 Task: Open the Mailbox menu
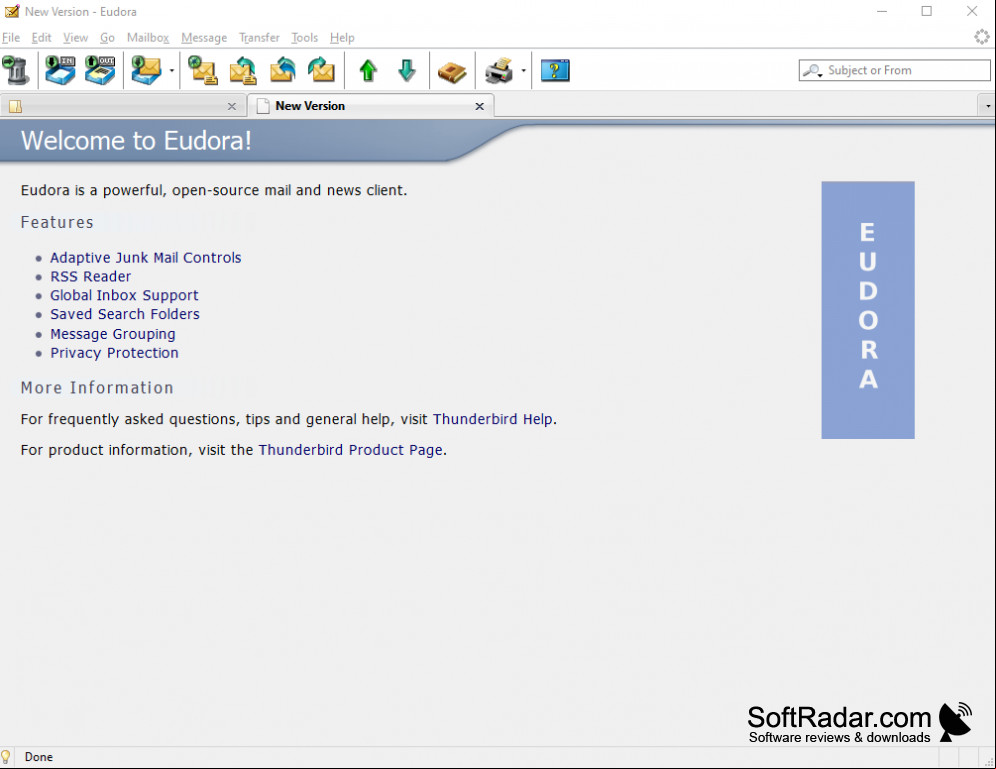(x=147, y=37)
